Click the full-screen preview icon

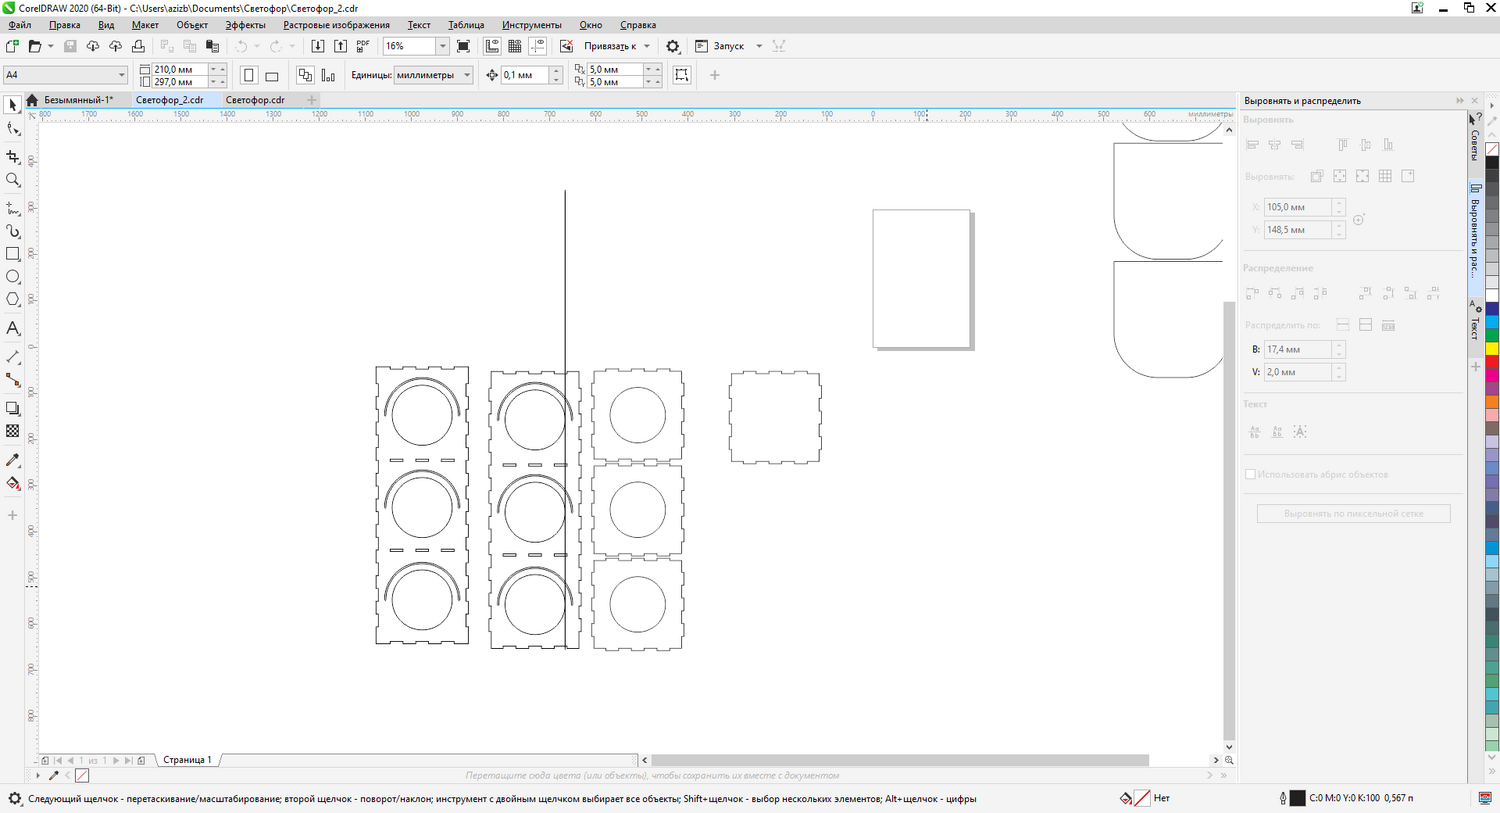[463, 46]
